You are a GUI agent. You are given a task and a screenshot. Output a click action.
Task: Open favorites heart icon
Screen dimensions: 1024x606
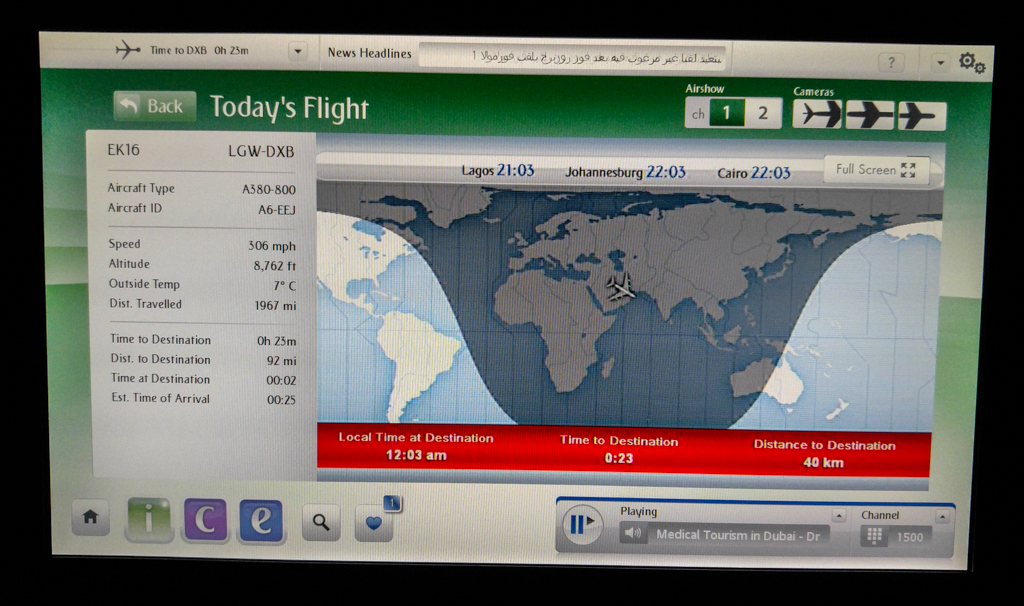click(373, 523)
